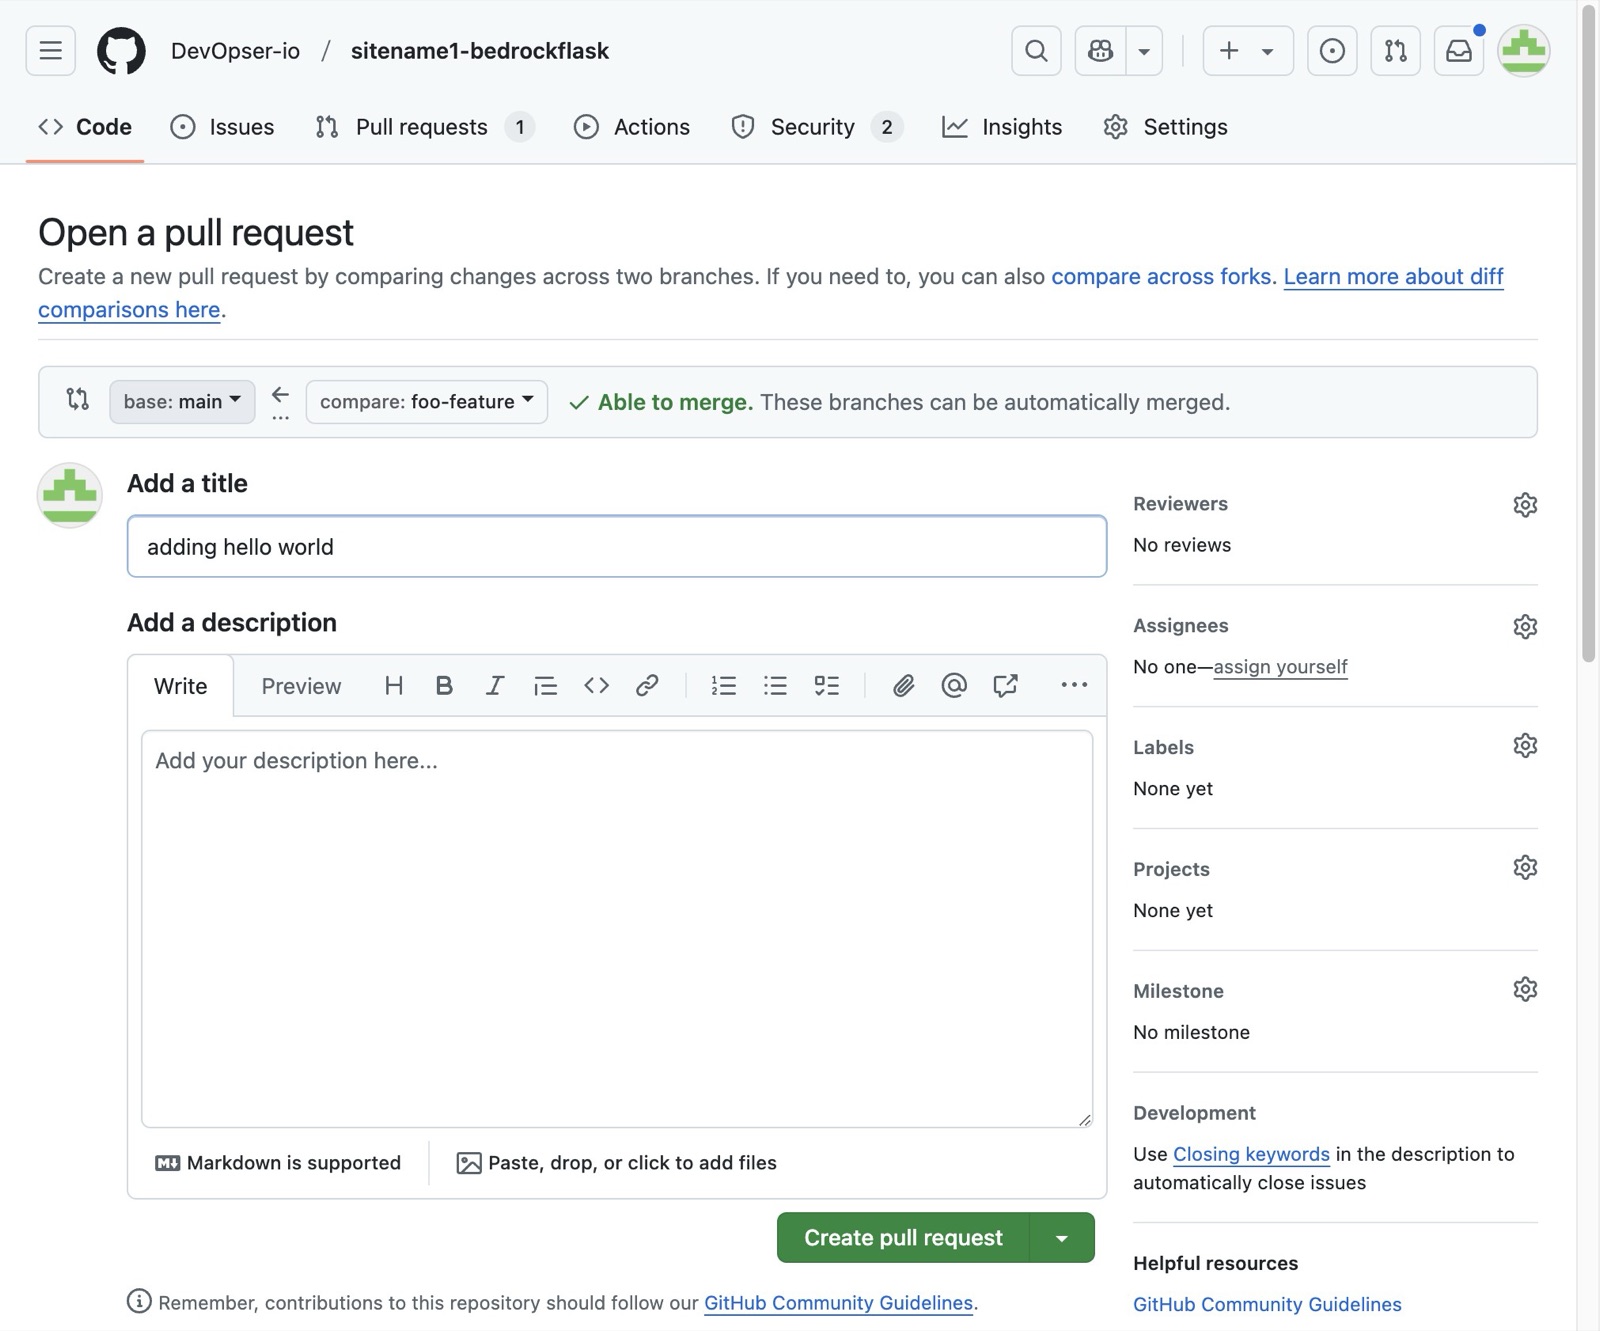Click the author avatar beside title
Screen dimensions: 1600x1331
(69, 495)
